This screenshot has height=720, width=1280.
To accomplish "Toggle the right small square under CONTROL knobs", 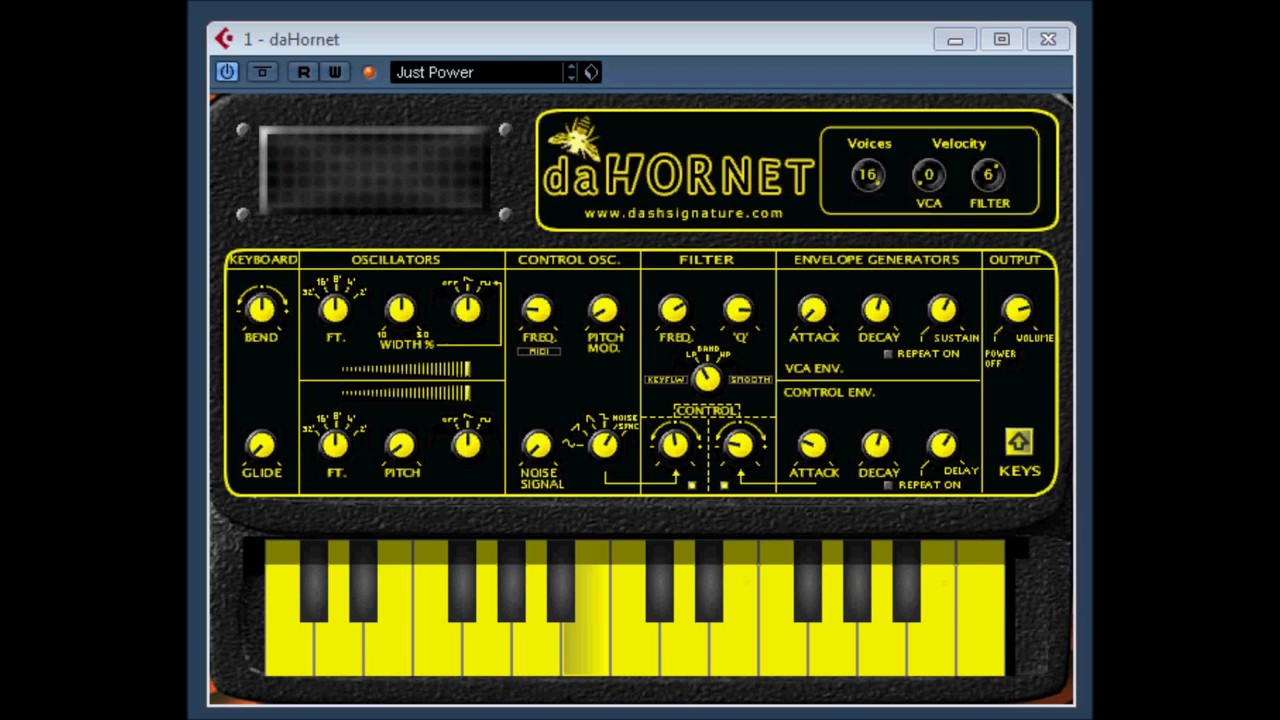I will (x=724, y=485).
